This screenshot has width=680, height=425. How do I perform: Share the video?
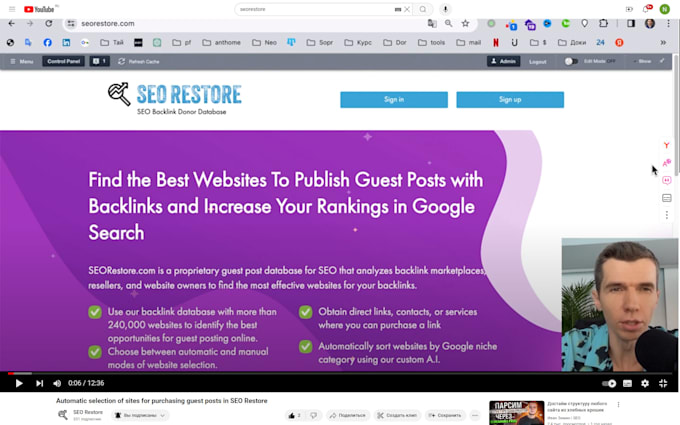[x=348, y=415]
